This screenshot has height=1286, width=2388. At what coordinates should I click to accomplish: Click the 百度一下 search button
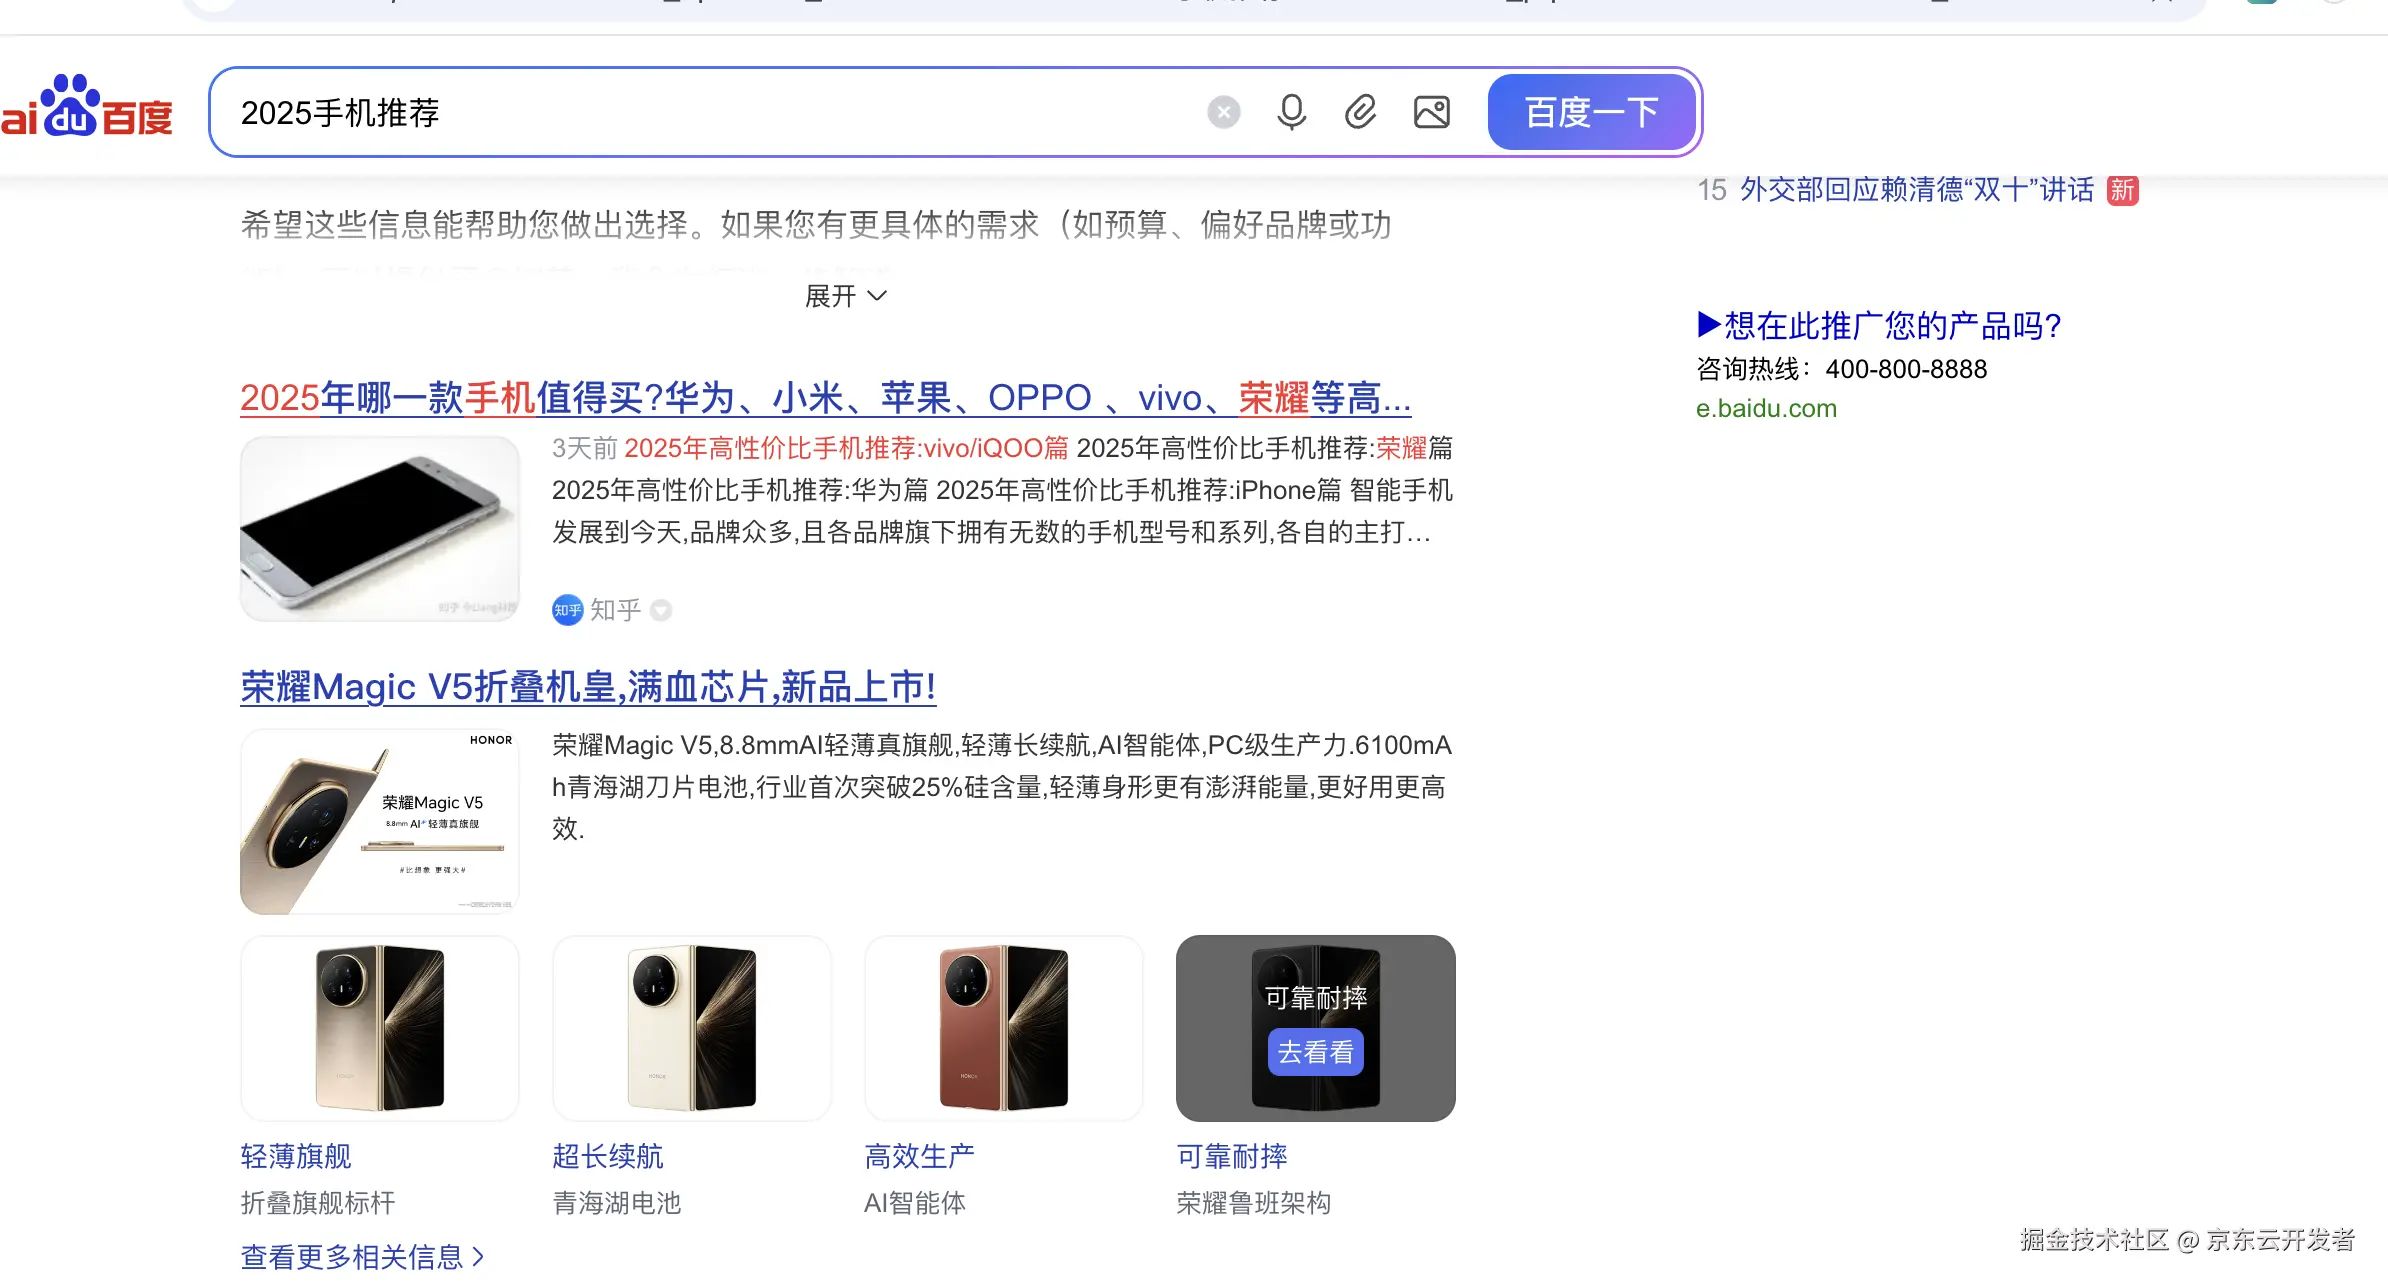coord(1592,112)
